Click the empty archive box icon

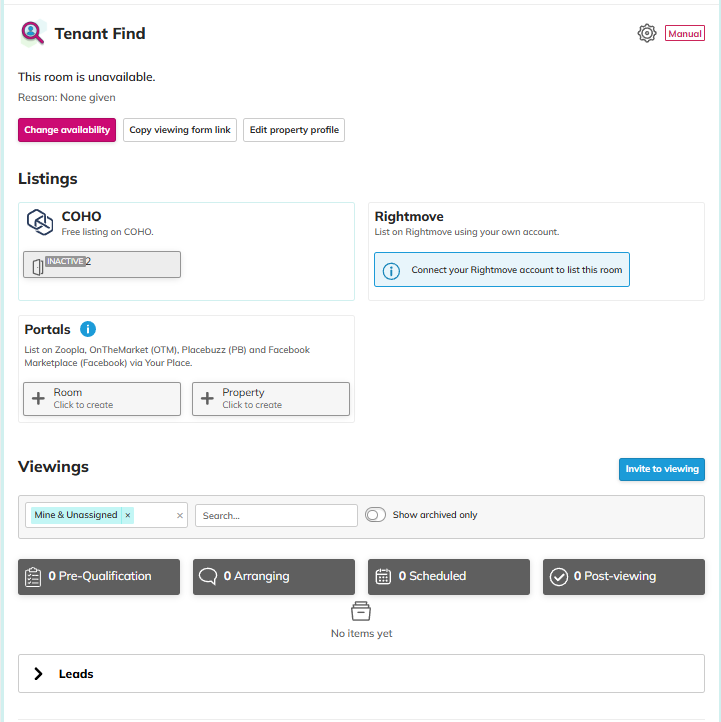pos(361,611)
